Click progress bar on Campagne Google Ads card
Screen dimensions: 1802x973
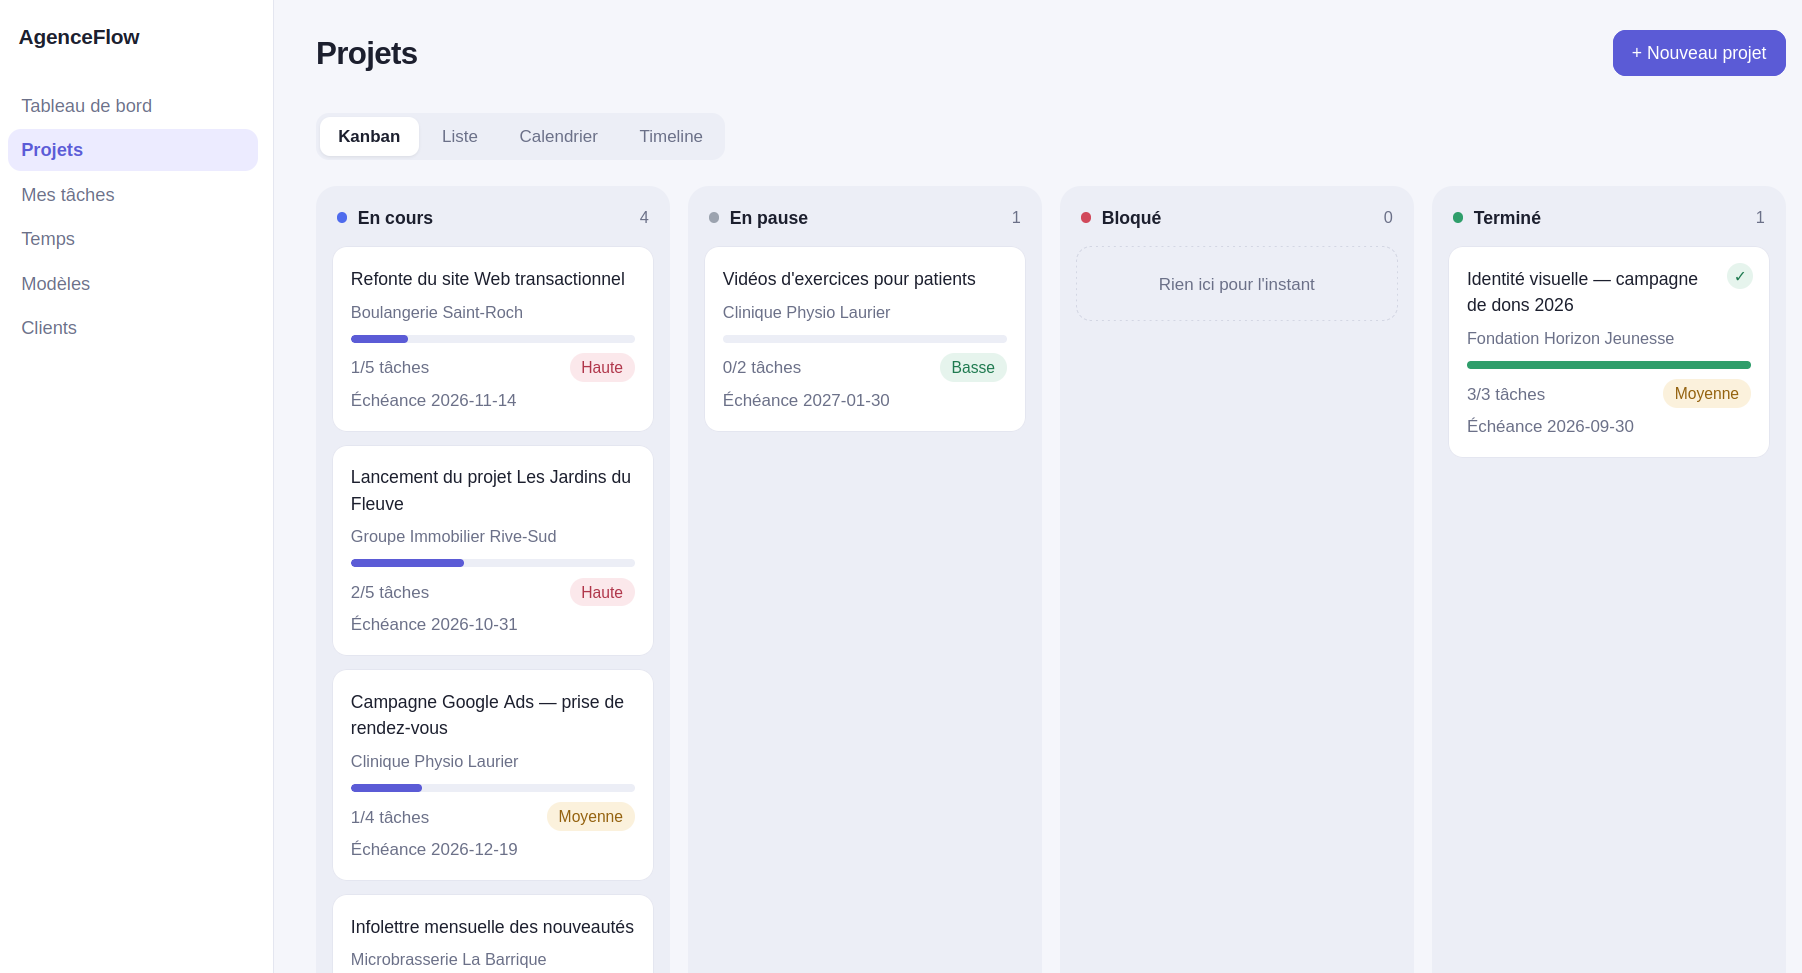point(493,788)
